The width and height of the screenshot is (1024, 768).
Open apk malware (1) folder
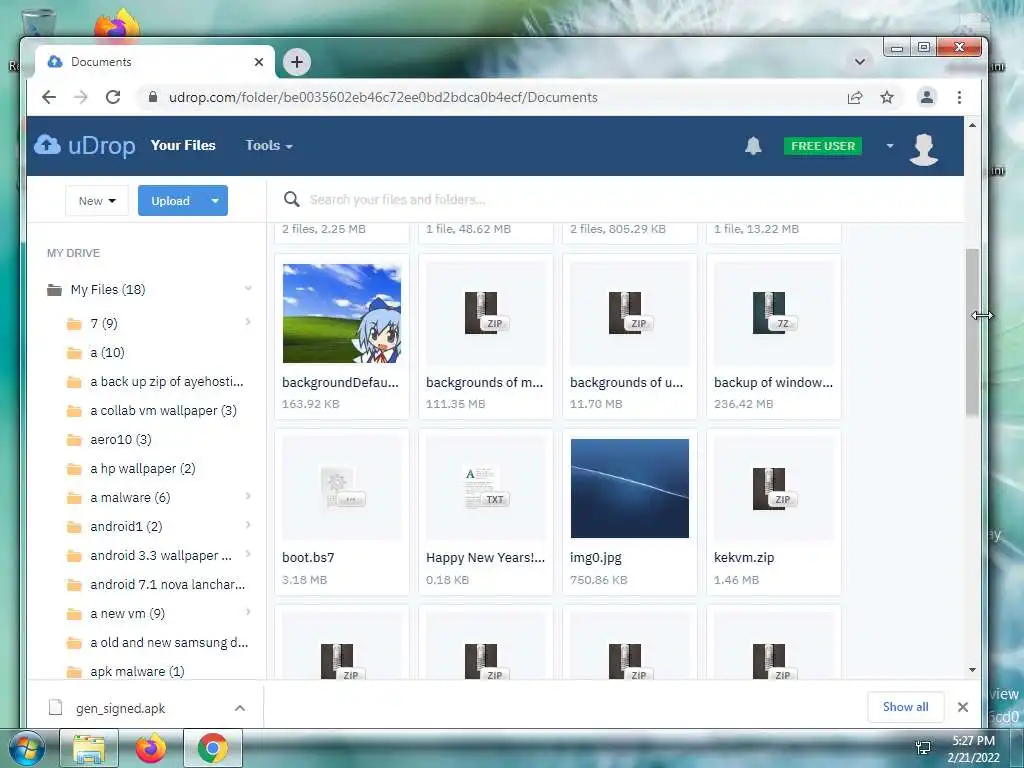pyautogui.click(x=137, y=671)
